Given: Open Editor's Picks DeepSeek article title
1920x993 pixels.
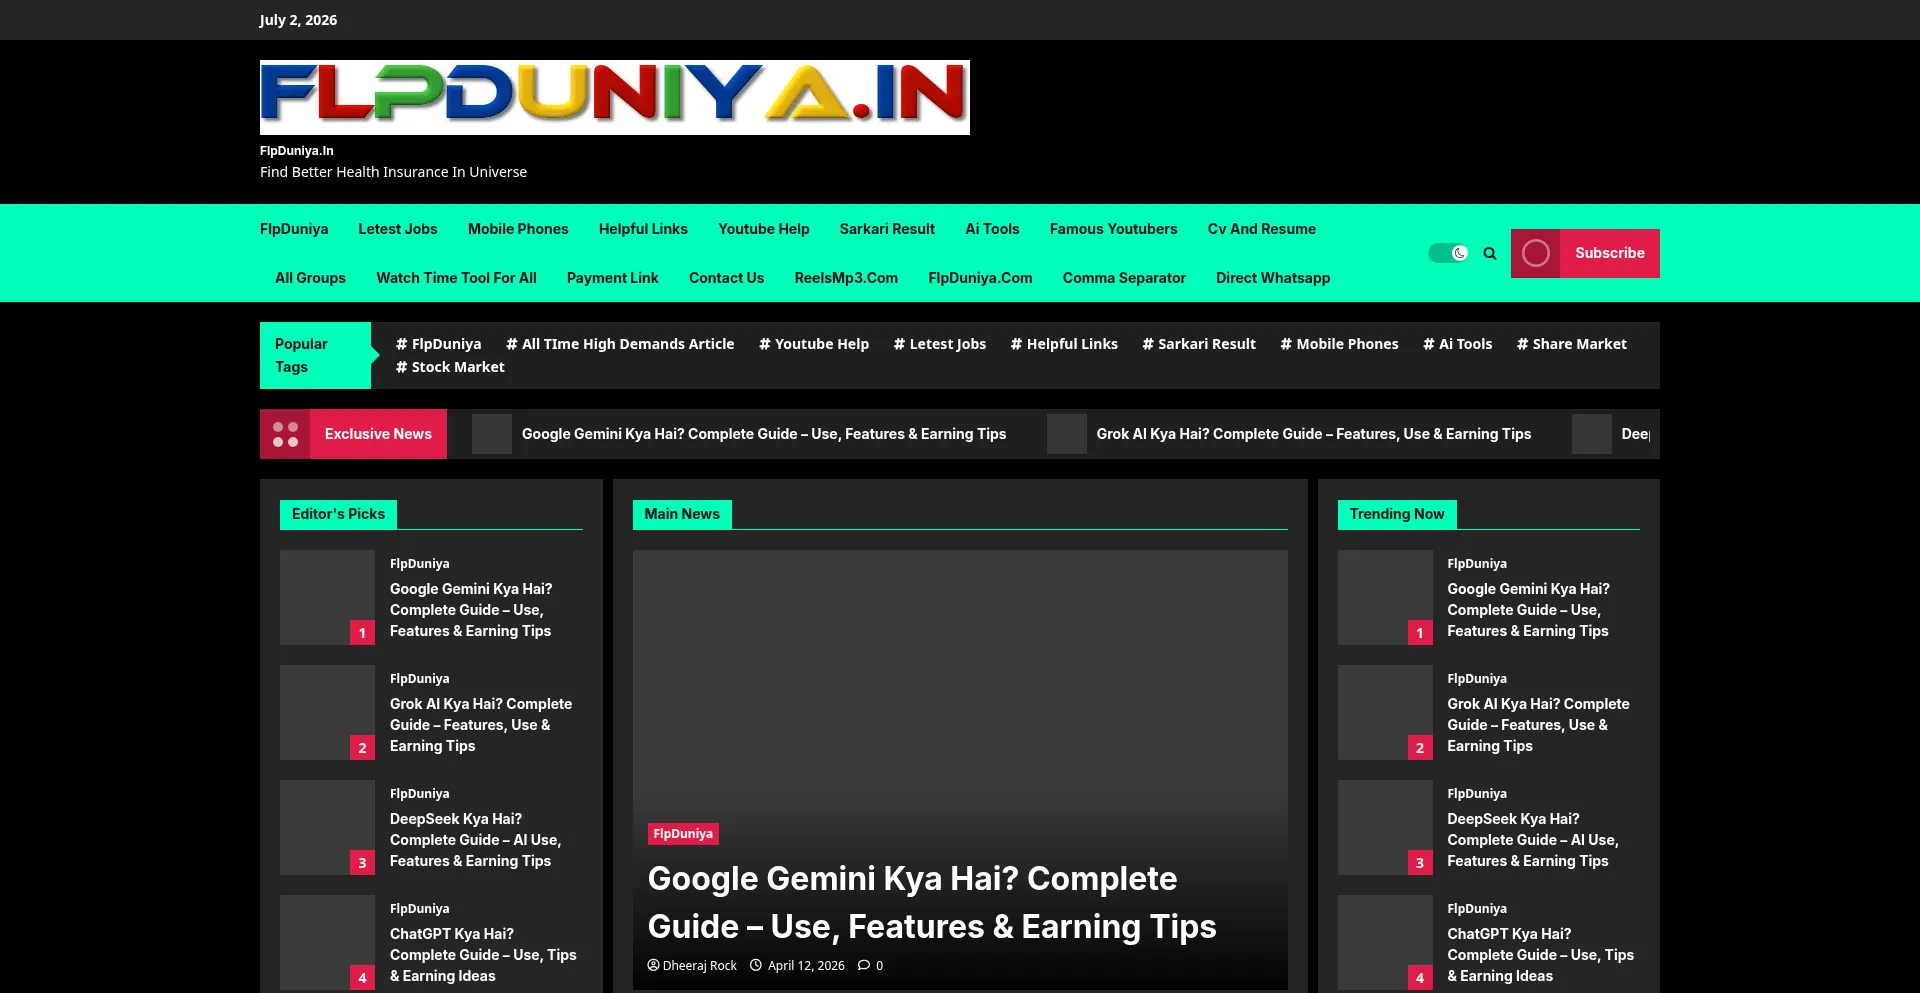Looking at the screenshot, I should (x=475, y=840).
